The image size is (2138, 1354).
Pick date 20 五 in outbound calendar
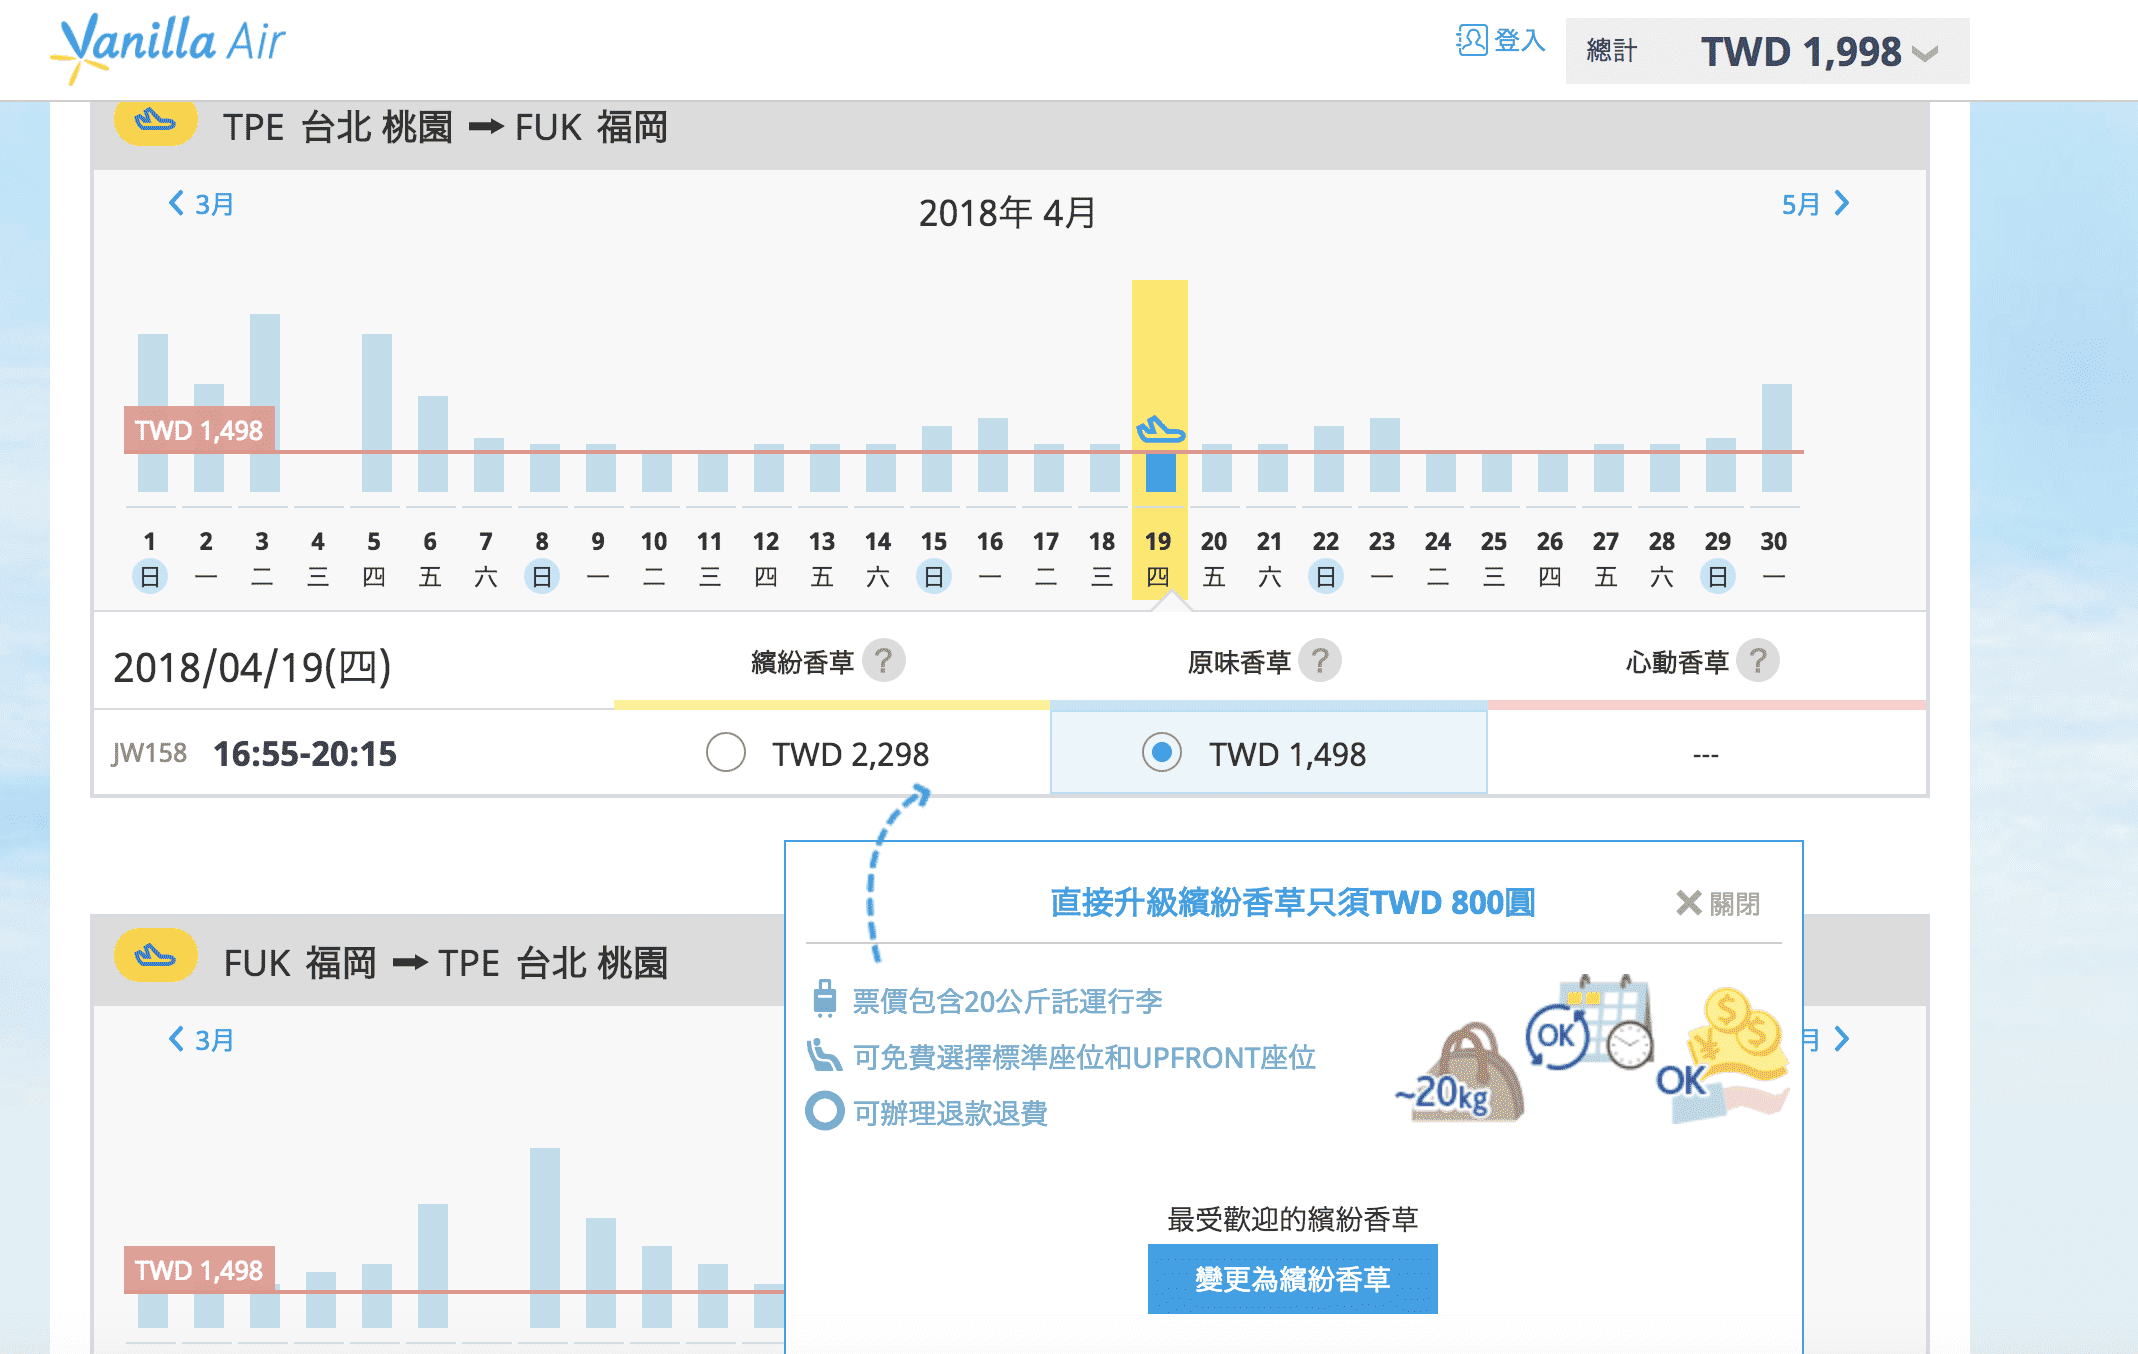(1214, 558)
